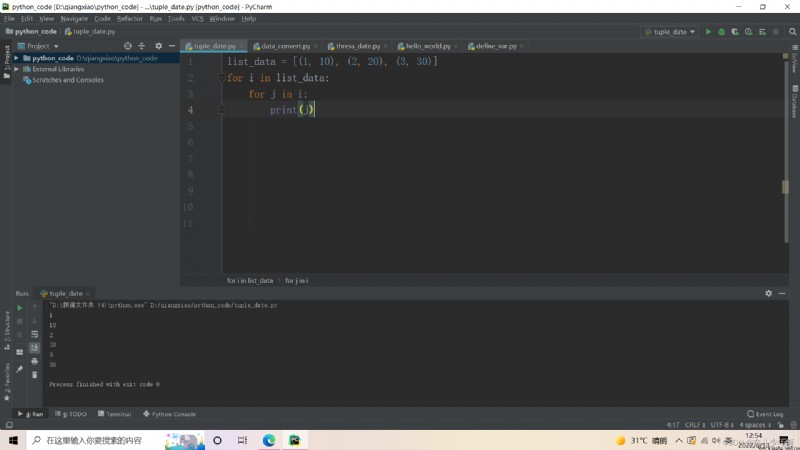Open the tuple_date run configuration dropdown

tap(669, 32)
